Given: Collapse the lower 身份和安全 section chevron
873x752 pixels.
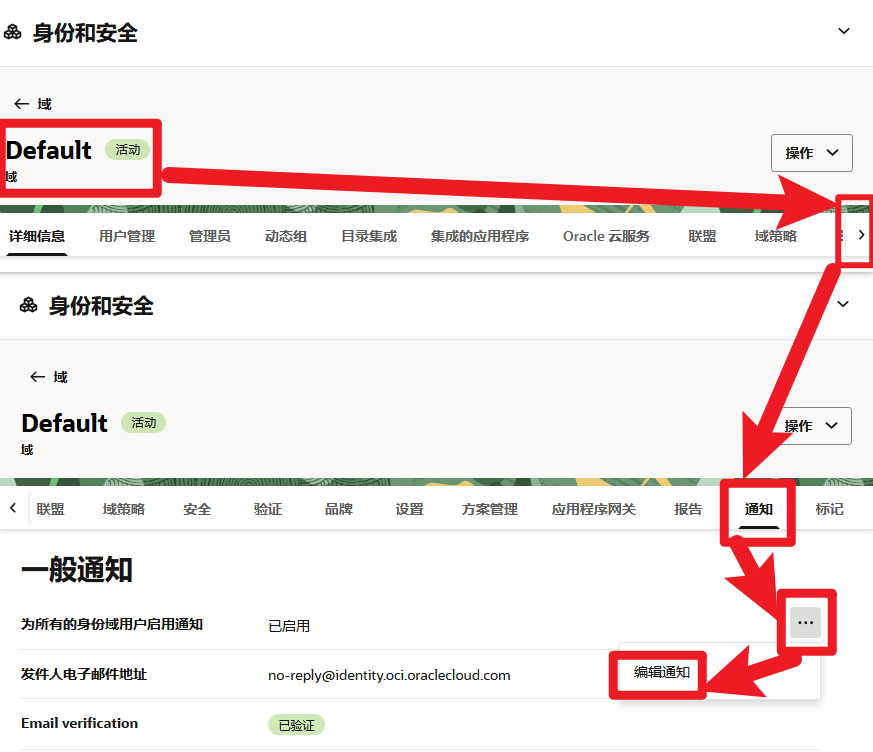Looking at the screenshot, I should [x=843, y=304].
